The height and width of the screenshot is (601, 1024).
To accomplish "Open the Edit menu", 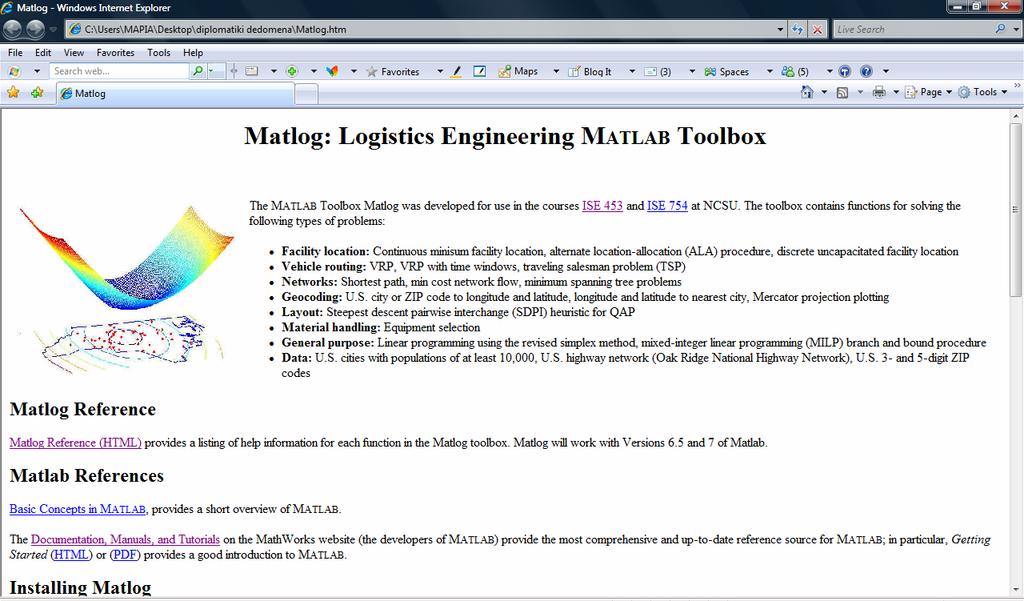I will tap(43, 52).
